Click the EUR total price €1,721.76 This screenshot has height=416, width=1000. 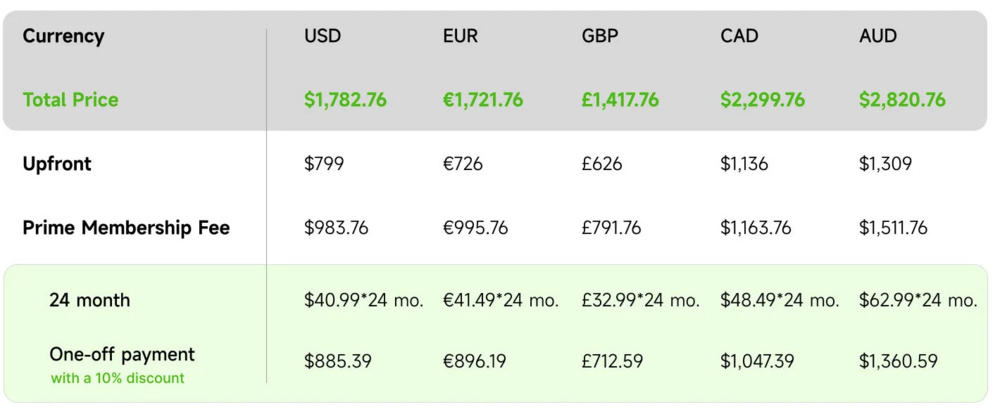484,100
